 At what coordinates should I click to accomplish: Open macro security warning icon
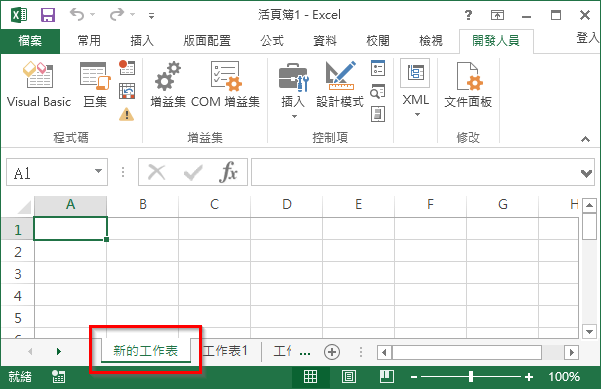[126, 114]
